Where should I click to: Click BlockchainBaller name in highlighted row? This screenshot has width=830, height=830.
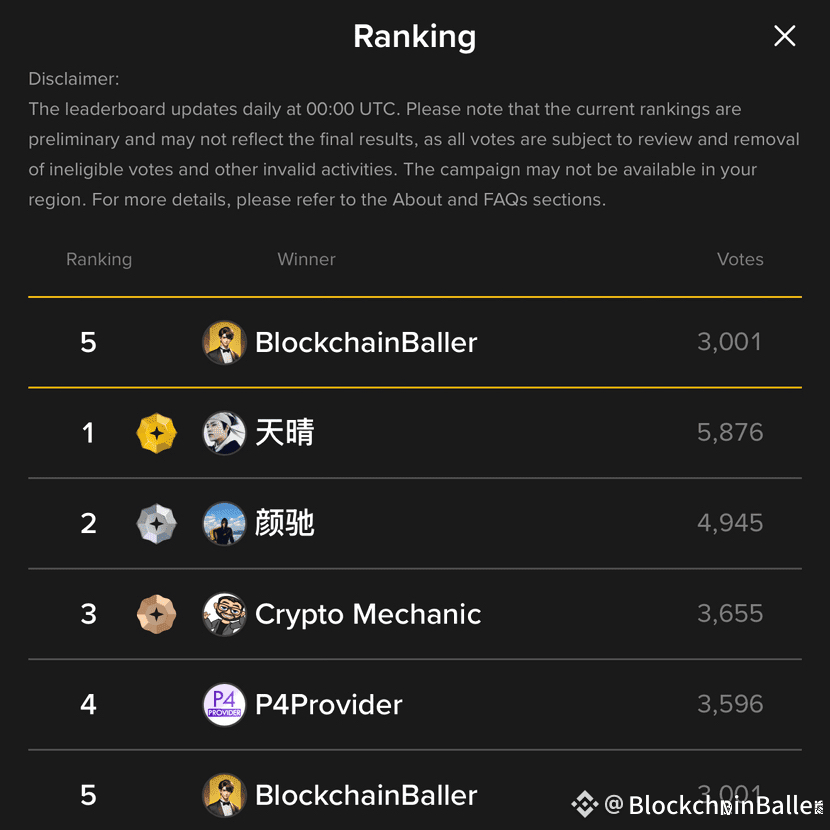366,342
